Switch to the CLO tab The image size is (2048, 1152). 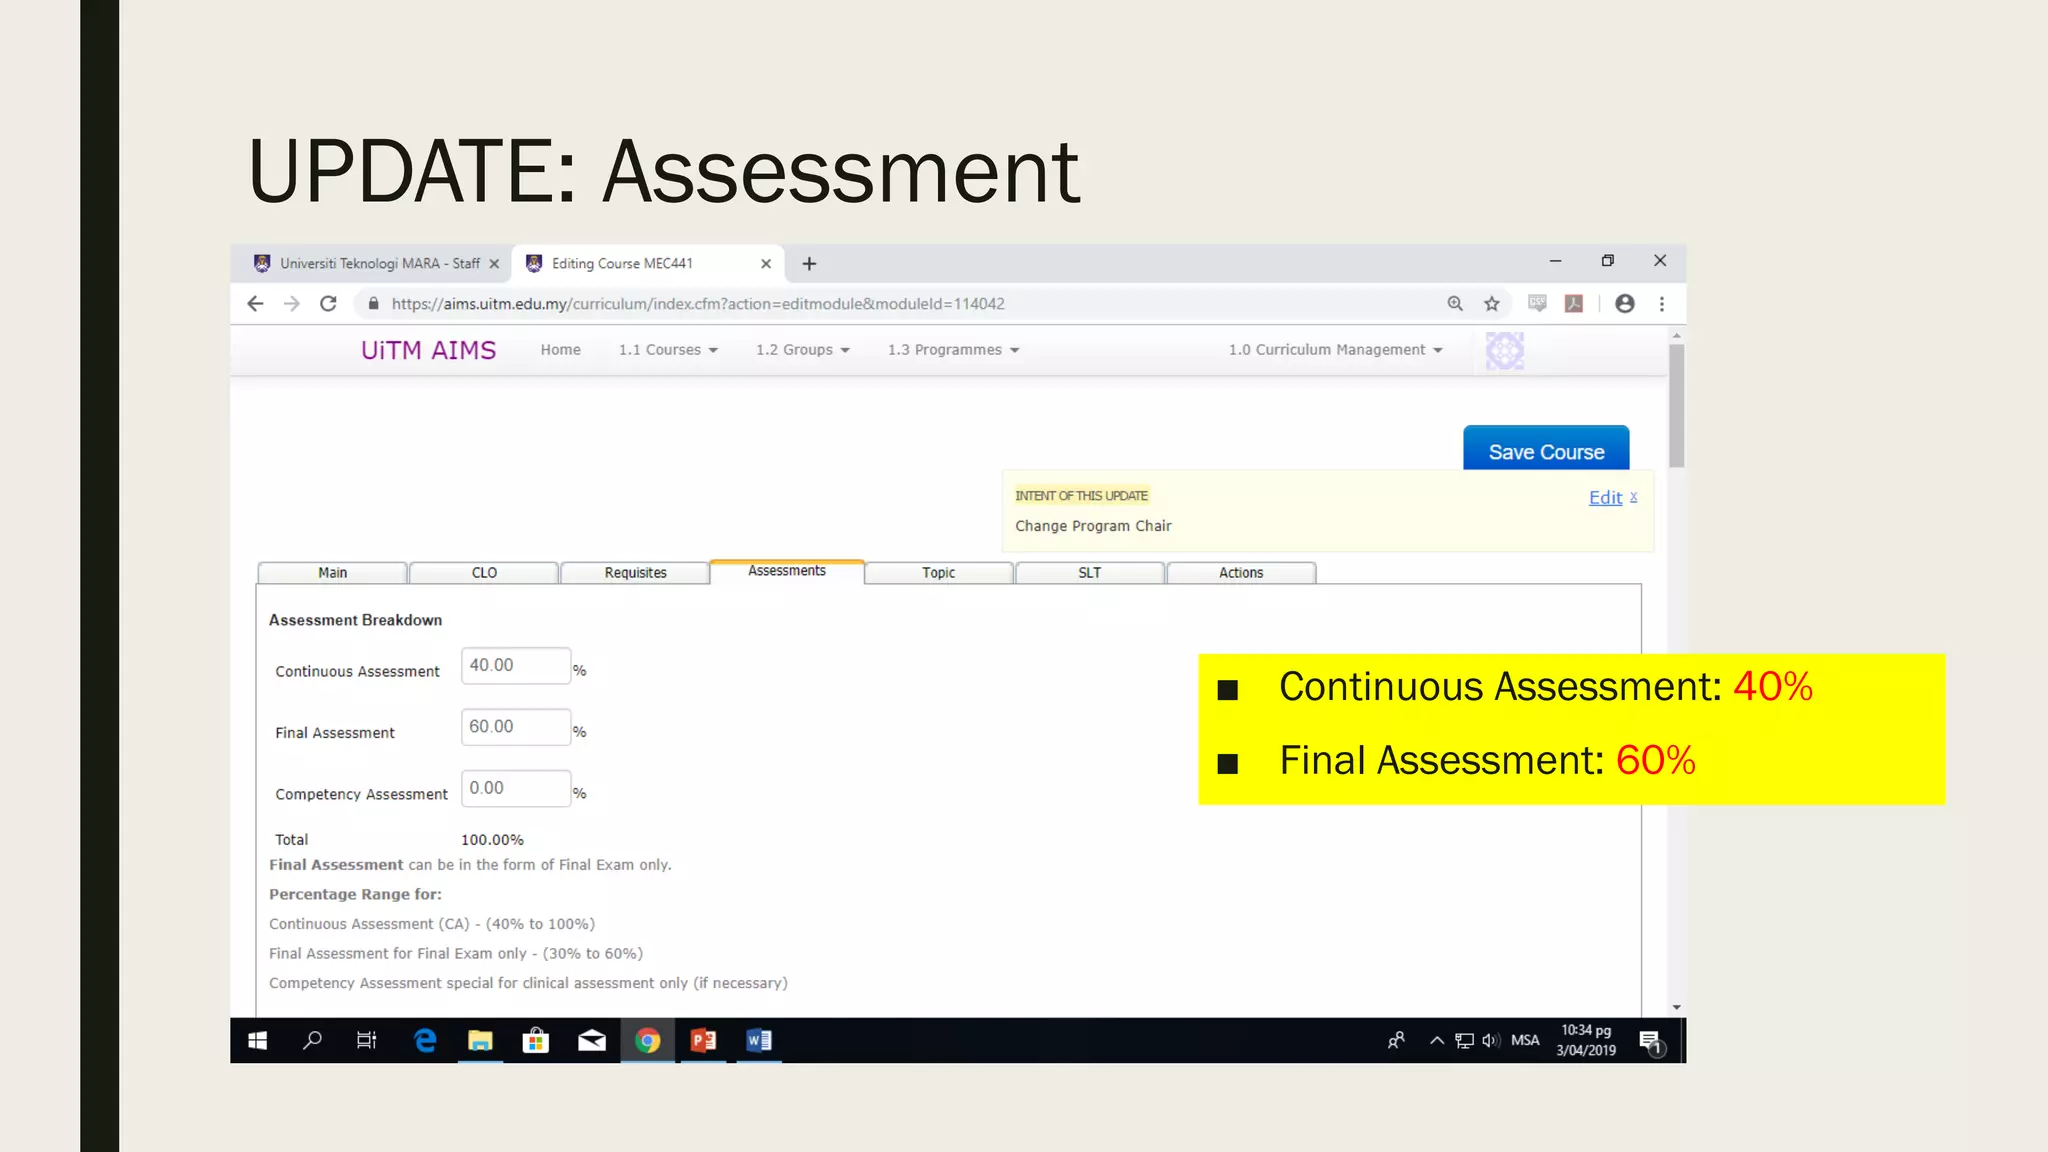[x=484, y=572]
